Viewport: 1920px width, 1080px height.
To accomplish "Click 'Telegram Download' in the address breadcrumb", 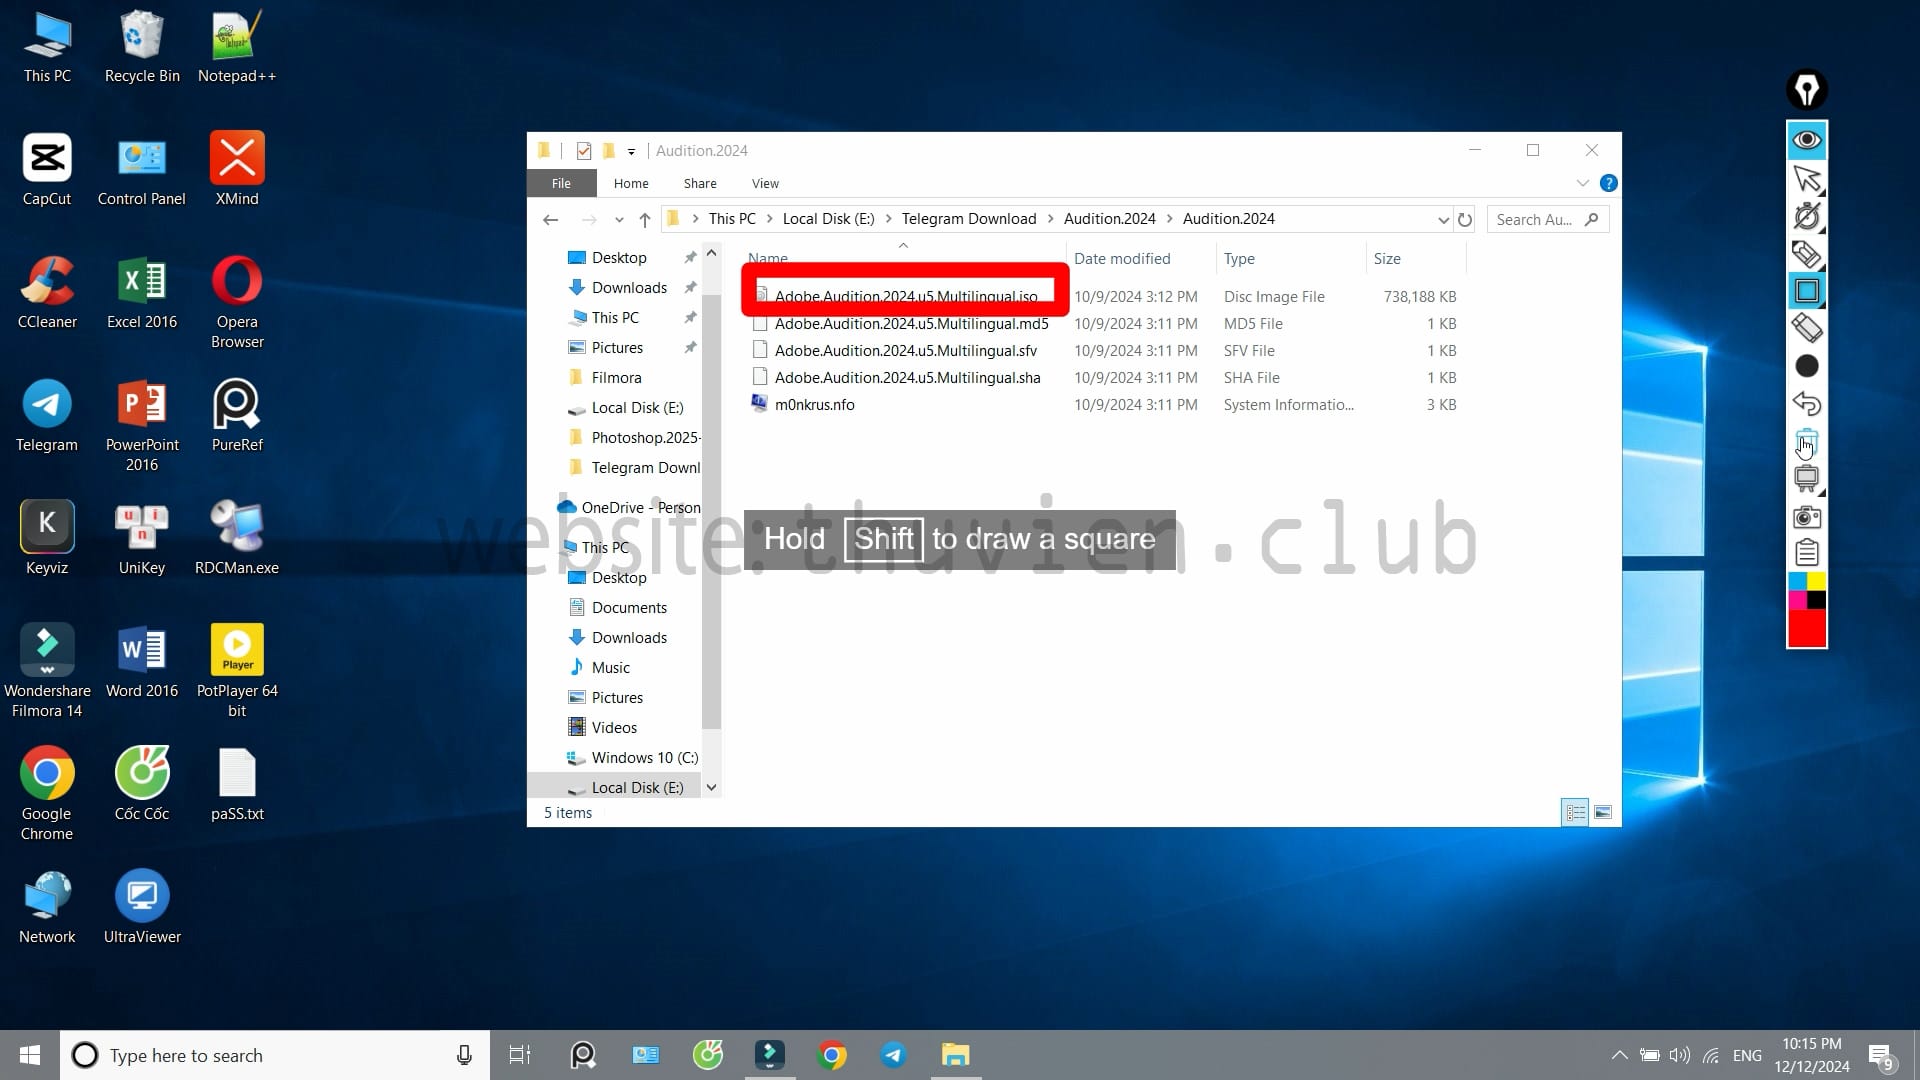I will pos(968,219).
